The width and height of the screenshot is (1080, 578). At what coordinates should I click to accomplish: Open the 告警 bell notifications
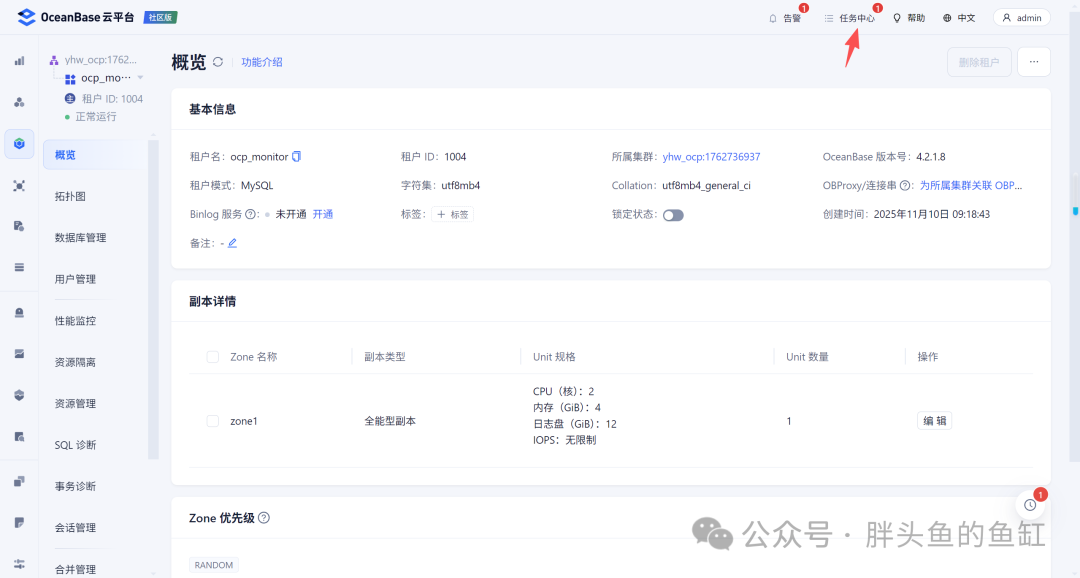(x=785, y=18)
